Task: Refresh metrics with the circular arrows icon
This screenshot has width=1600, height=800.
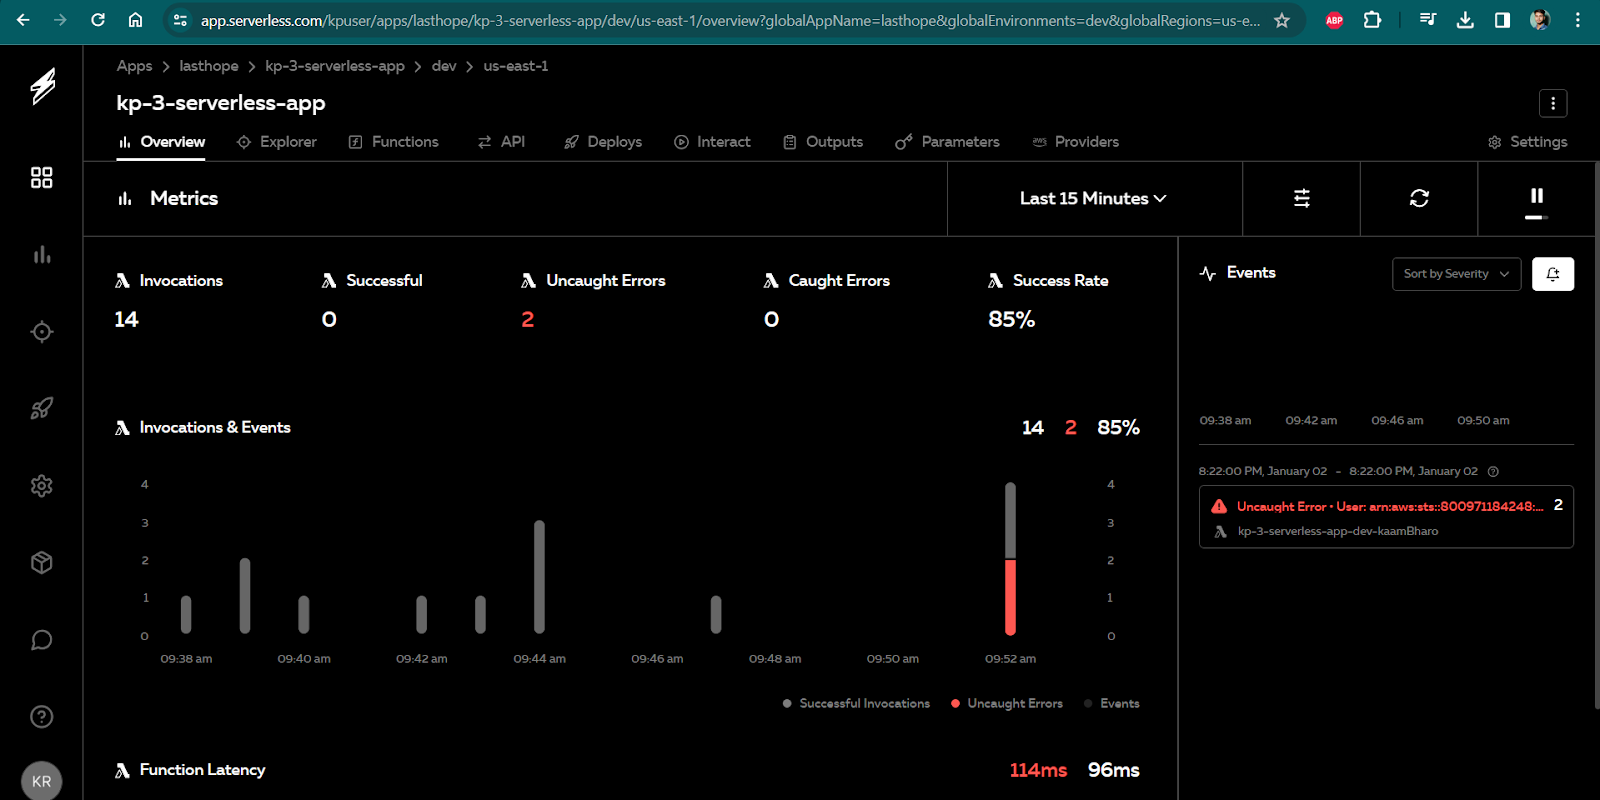Action: click(x=1419, y=198)
